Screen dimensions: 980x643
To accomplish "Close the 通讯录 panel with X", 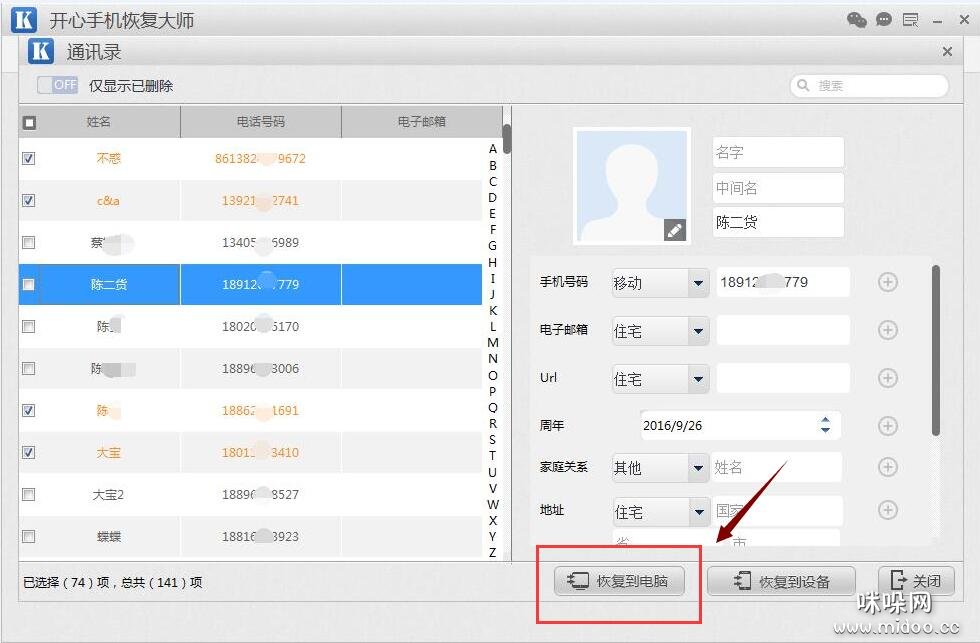I will click(x=948, y=51).
